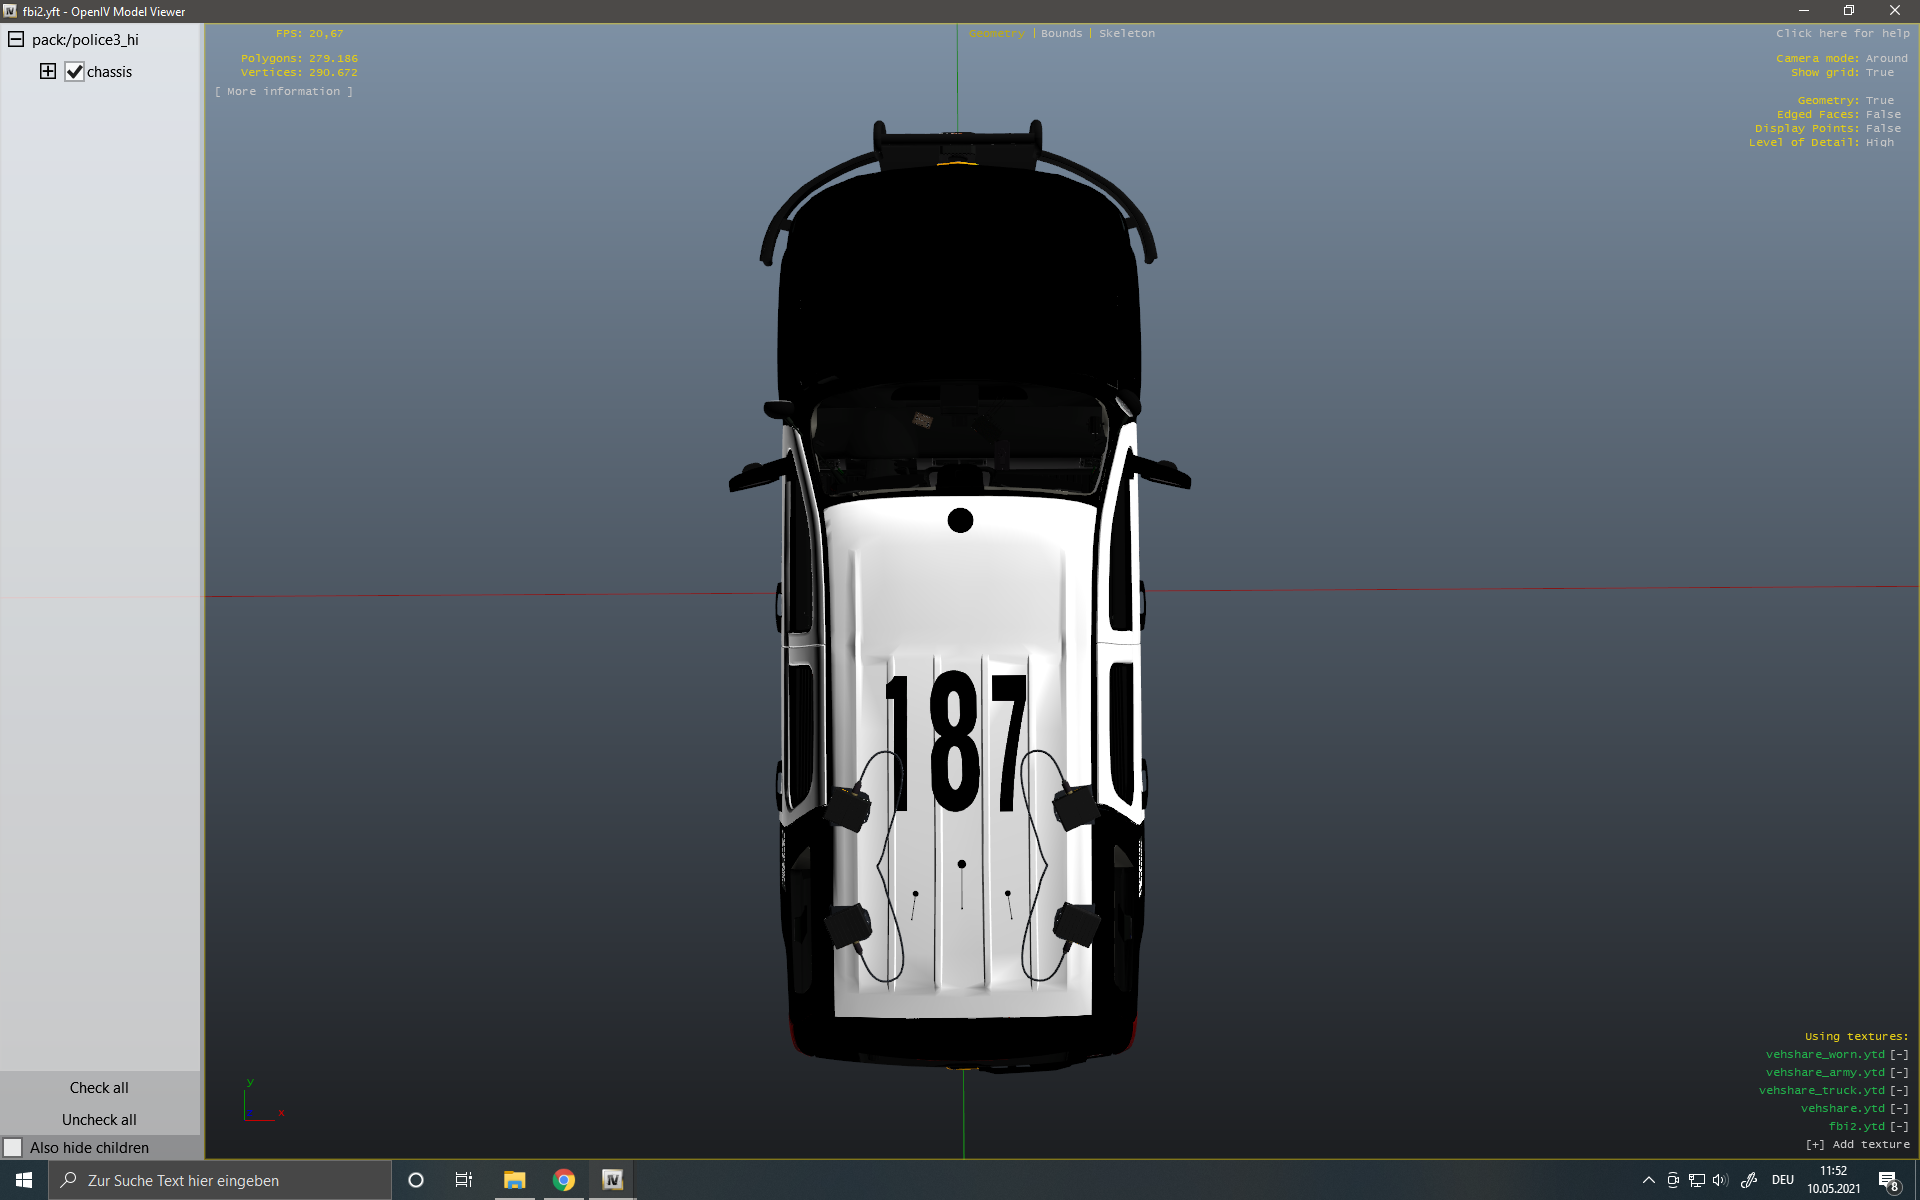Switch to the Skeleton view tab
Screen dimensions: 1920x1200
[1126, 34]
